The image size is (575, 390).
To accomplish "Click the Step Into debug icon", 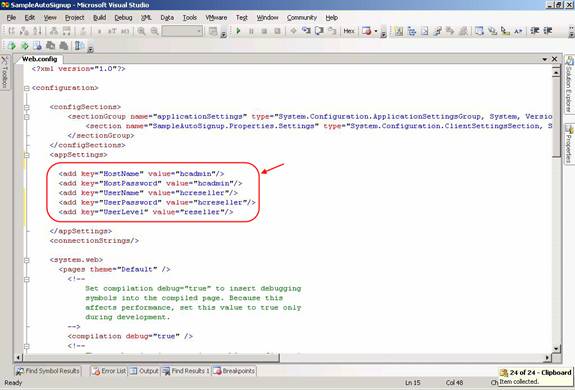I will pyautogui.click(x=306, y=31).
